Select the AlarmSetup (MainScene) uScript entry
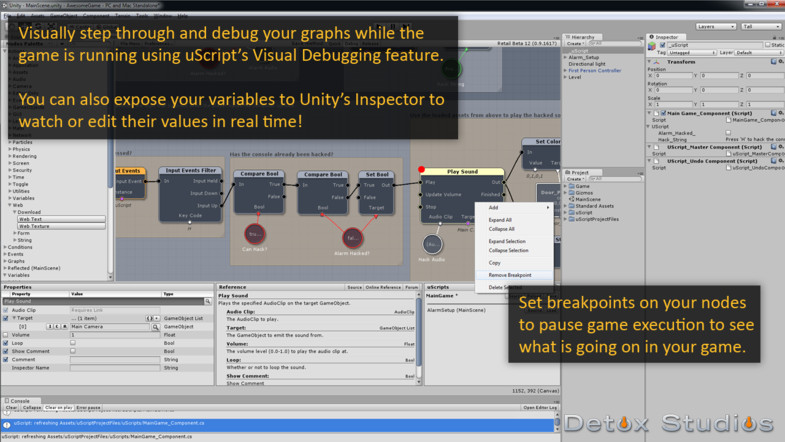The width and height of the screenshot is (785, 442). coord(456,310)
